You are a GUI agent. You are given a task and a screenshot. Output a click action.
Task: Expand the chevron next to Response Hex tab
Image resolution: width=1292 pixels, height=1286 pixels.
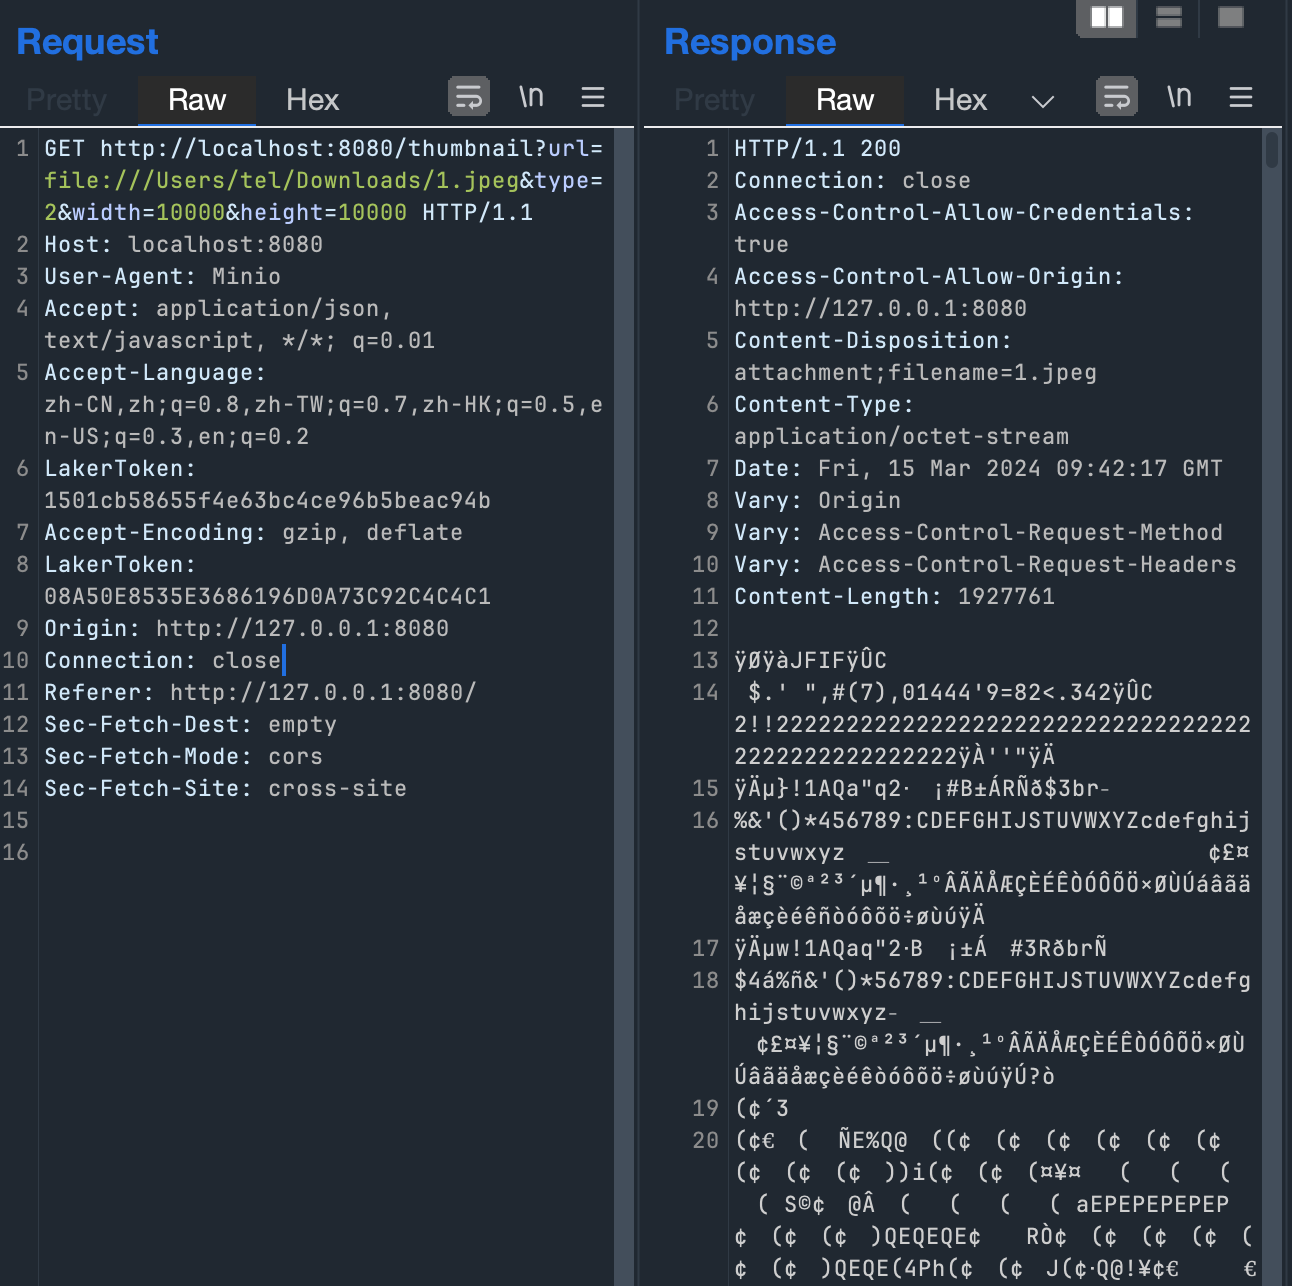[1043, 101]
